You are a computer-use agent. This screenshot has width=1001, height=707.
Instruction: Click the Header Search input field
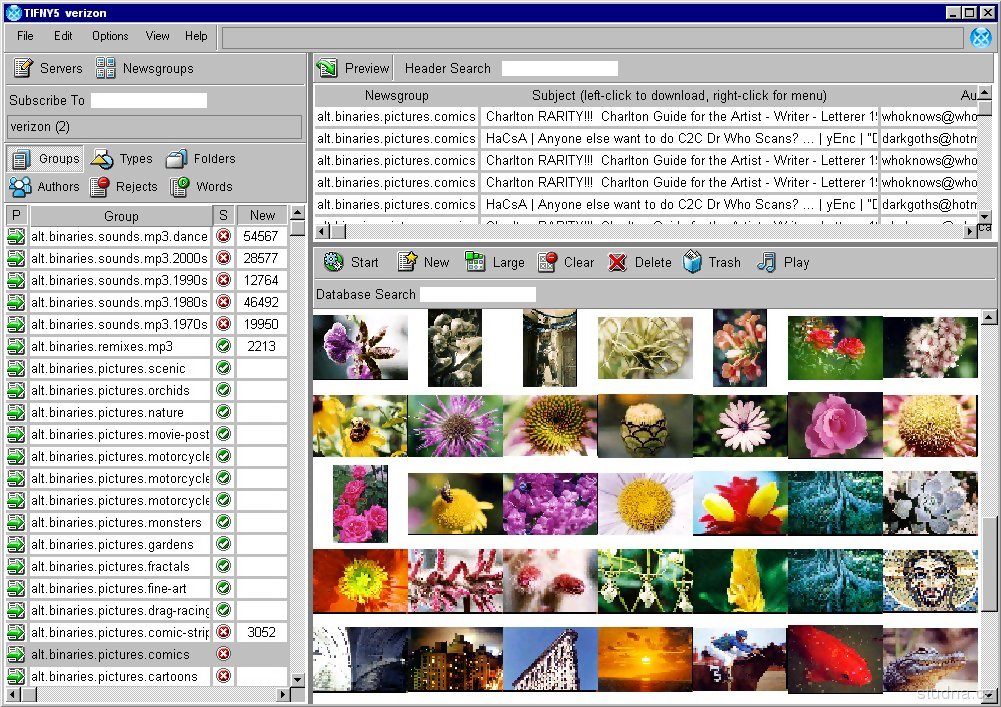(559, 69)
